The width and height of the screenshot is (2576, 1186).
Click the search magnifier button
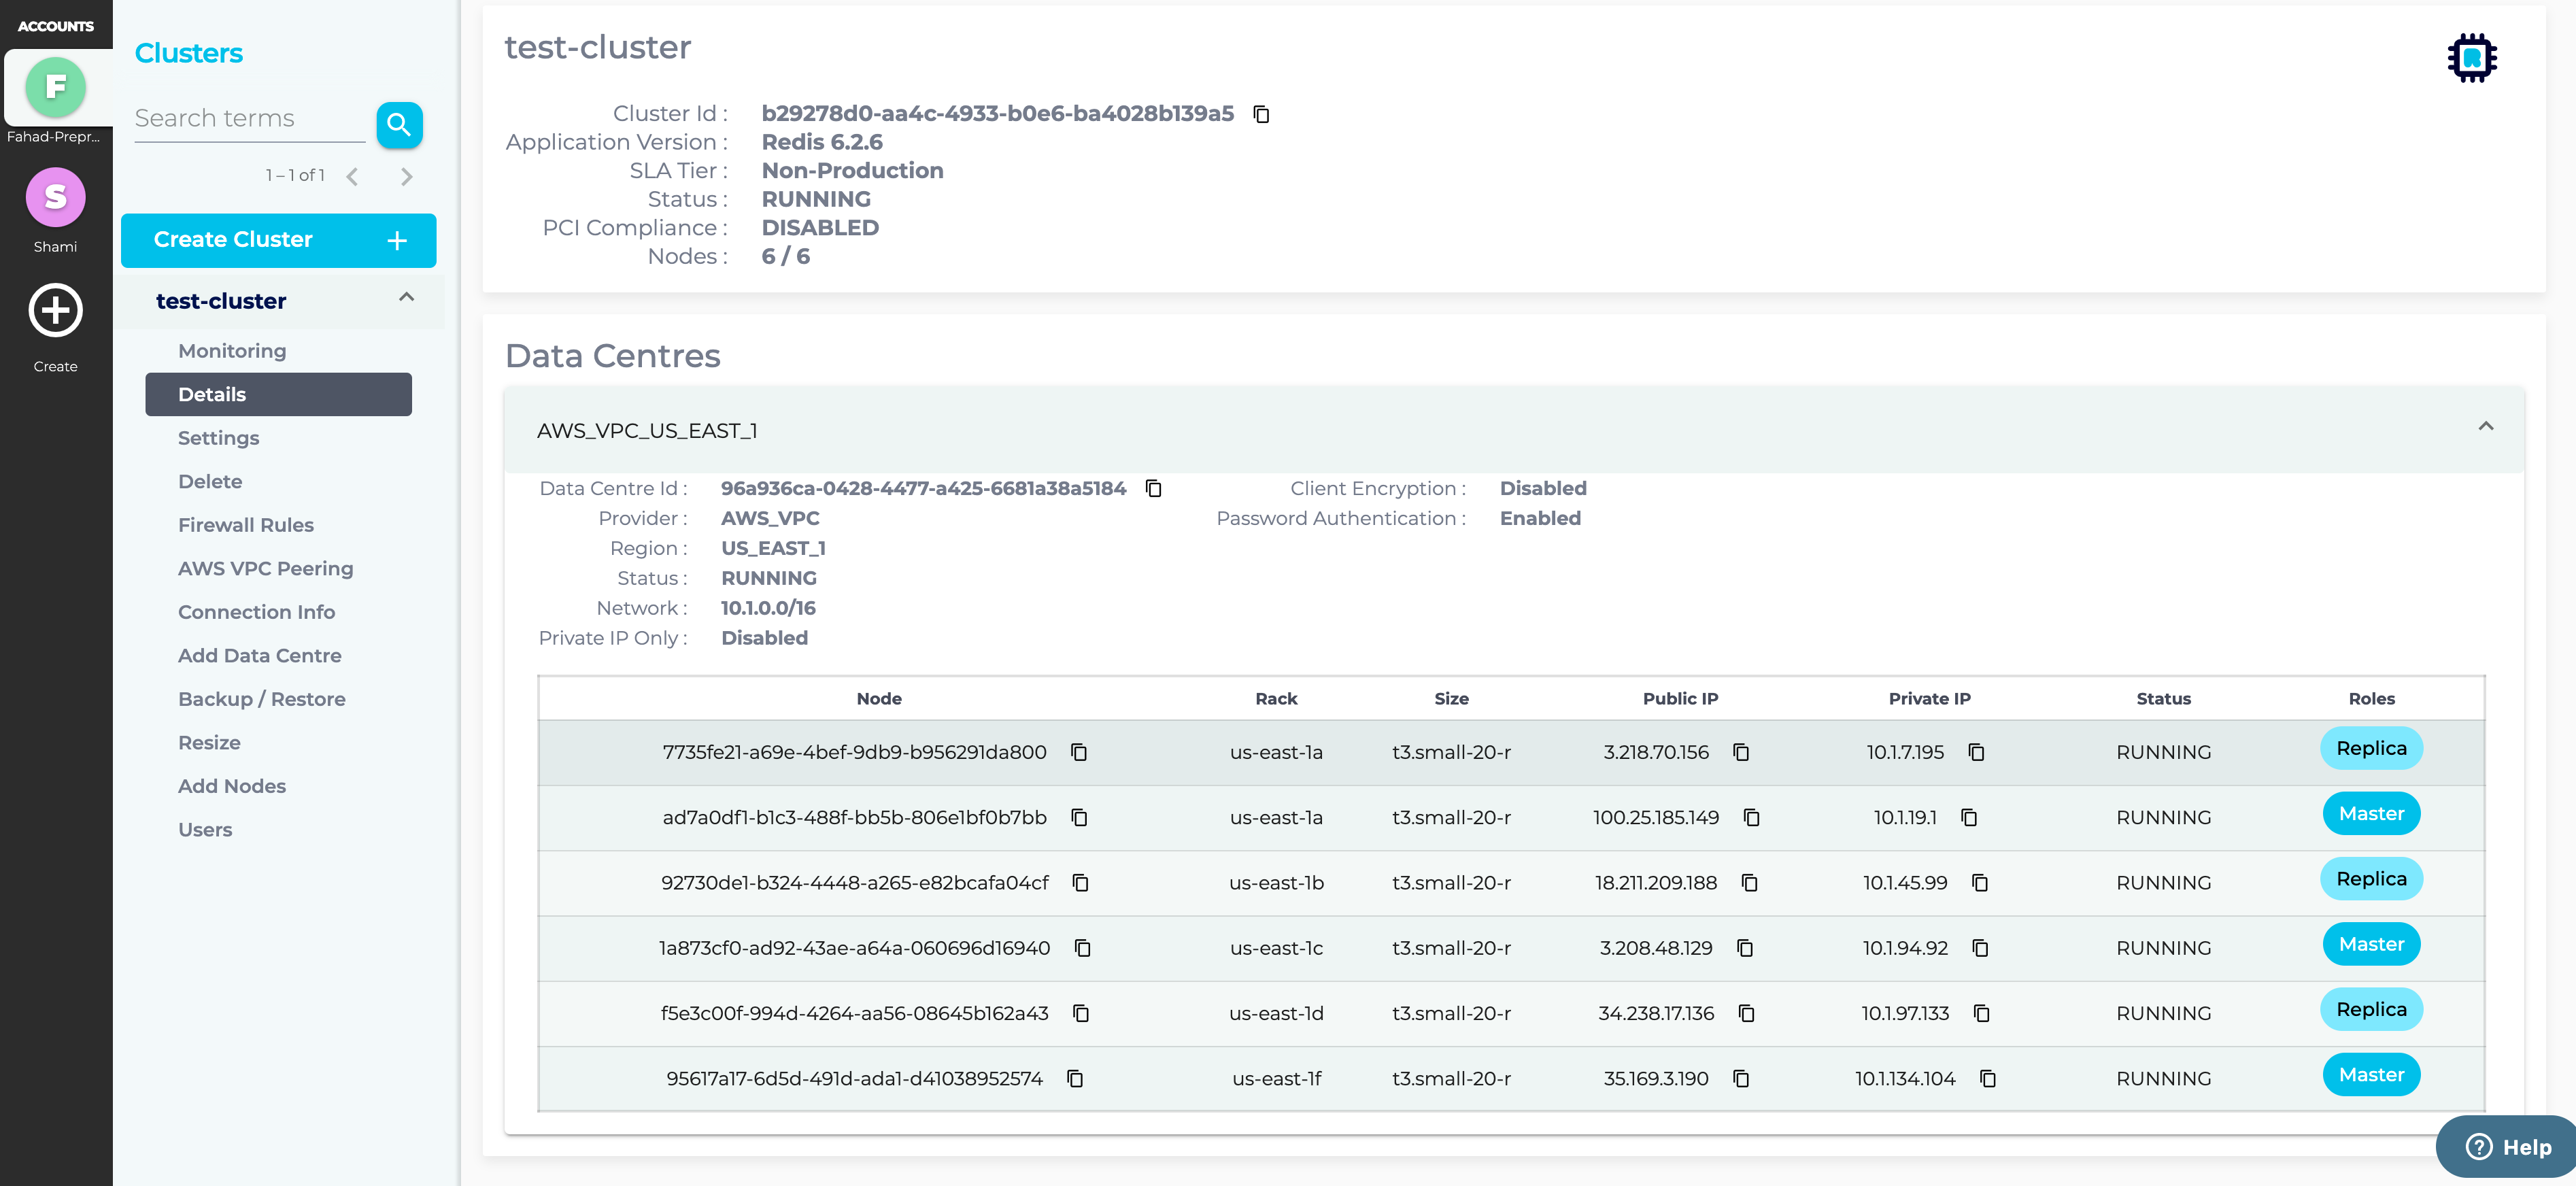[399, 124]
